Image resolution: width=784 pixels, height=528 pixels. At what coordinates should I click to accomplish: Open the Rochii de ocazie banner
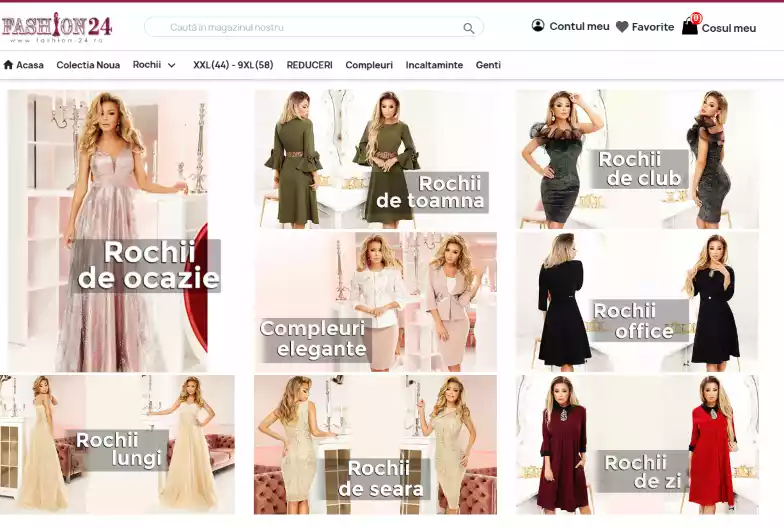tap(108, 231)
